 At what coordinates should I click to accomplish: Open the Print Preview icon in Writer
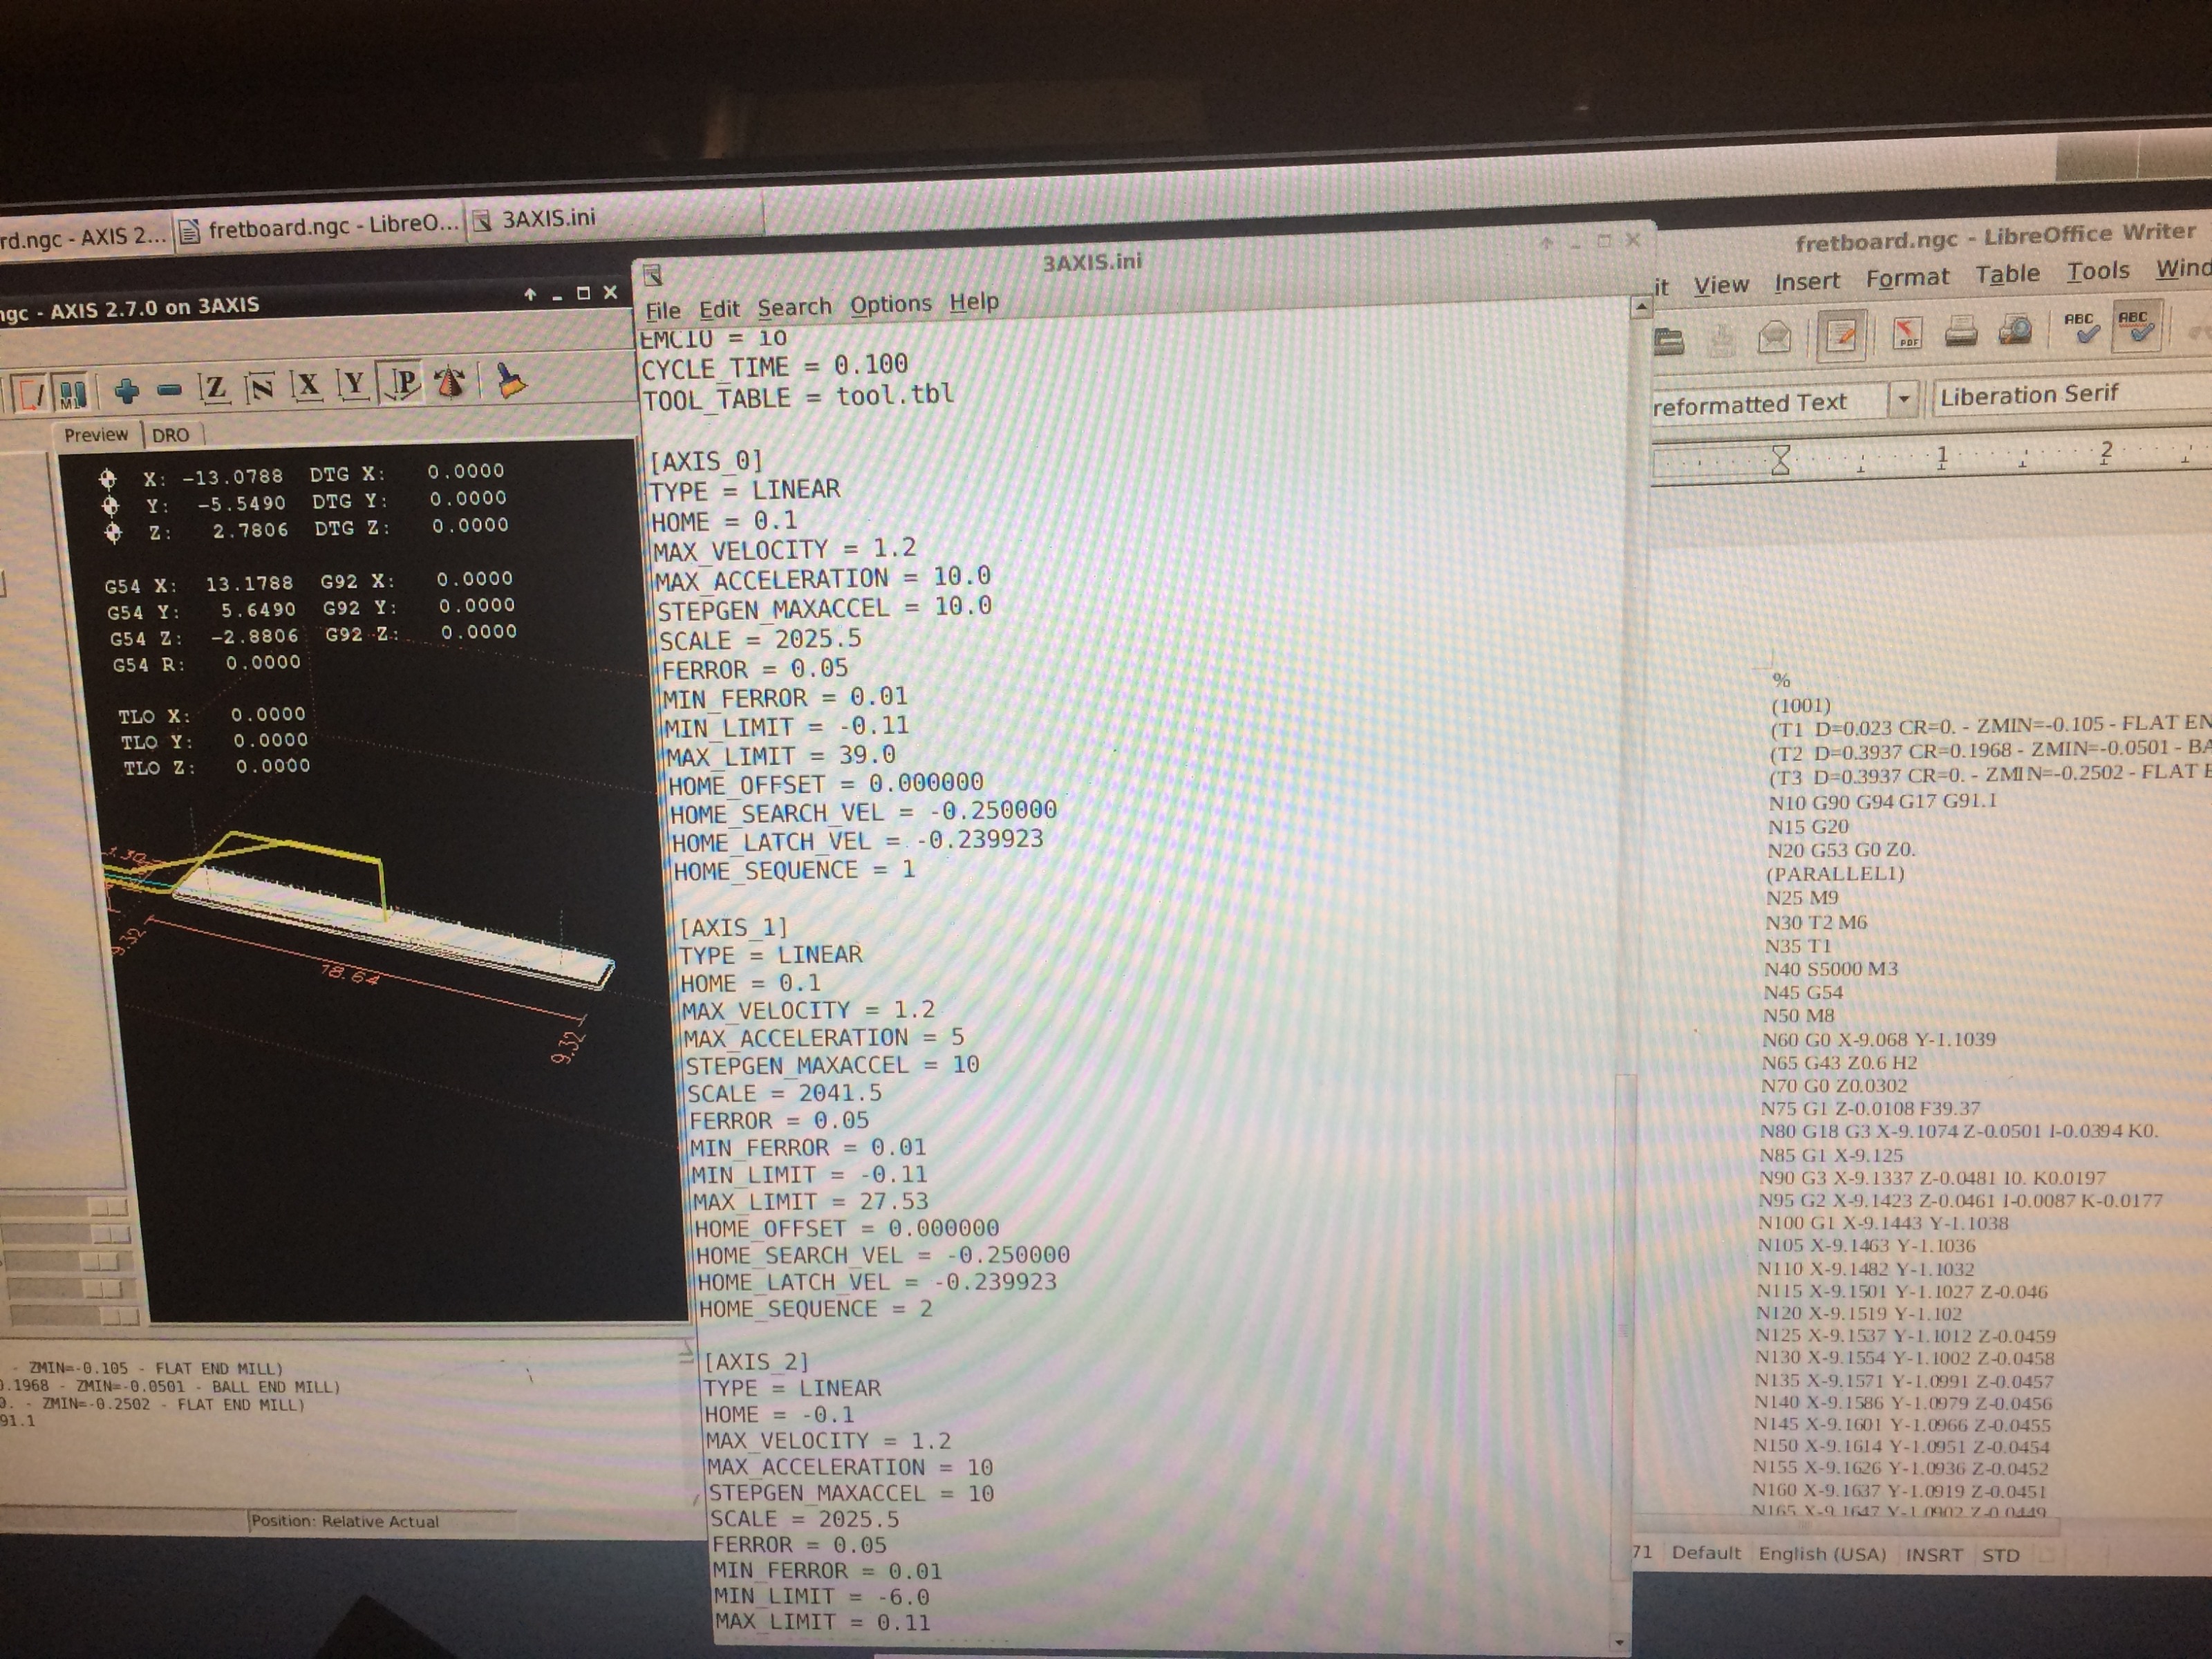point(2014,330)
